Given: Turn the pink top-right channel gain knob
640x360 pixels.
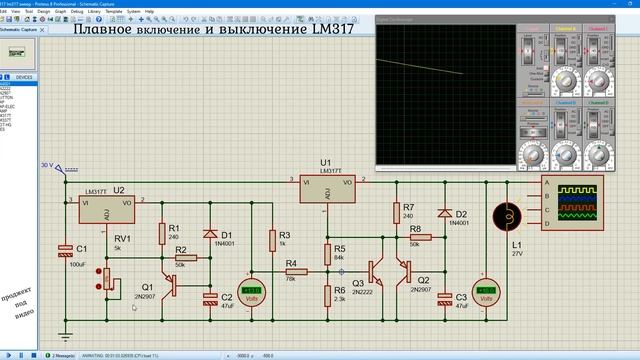Looking at the screenshot, I should (599, 82).
